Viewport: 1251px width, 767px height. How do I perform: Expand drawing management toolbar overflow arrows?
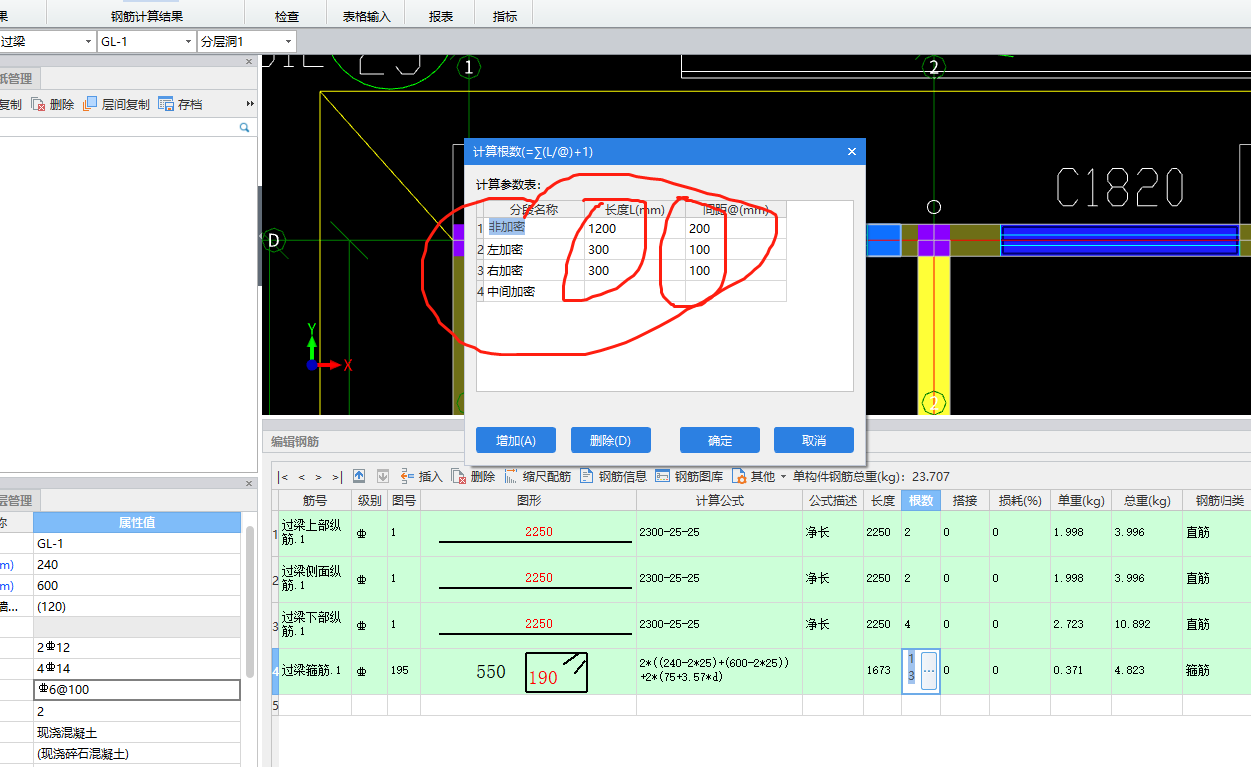(249, 104)
